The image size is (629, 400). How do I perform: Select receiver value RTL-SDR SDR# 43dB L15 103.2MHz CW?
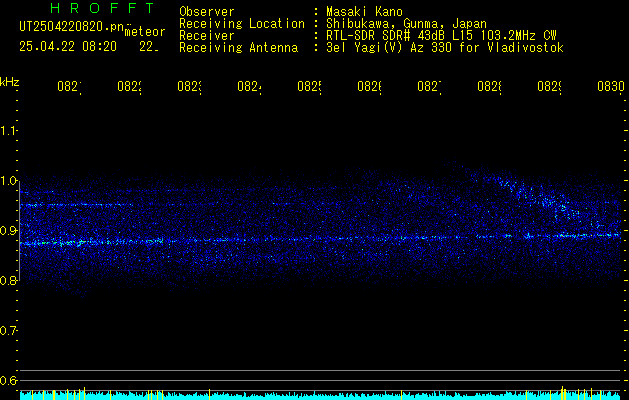tap(441, 36)
